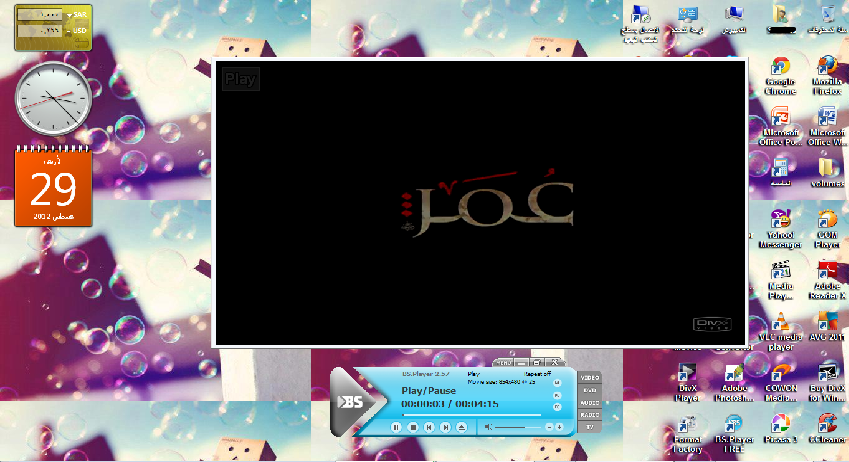Select Microsoft Office Word desktop shortcut

click(827, 127)
